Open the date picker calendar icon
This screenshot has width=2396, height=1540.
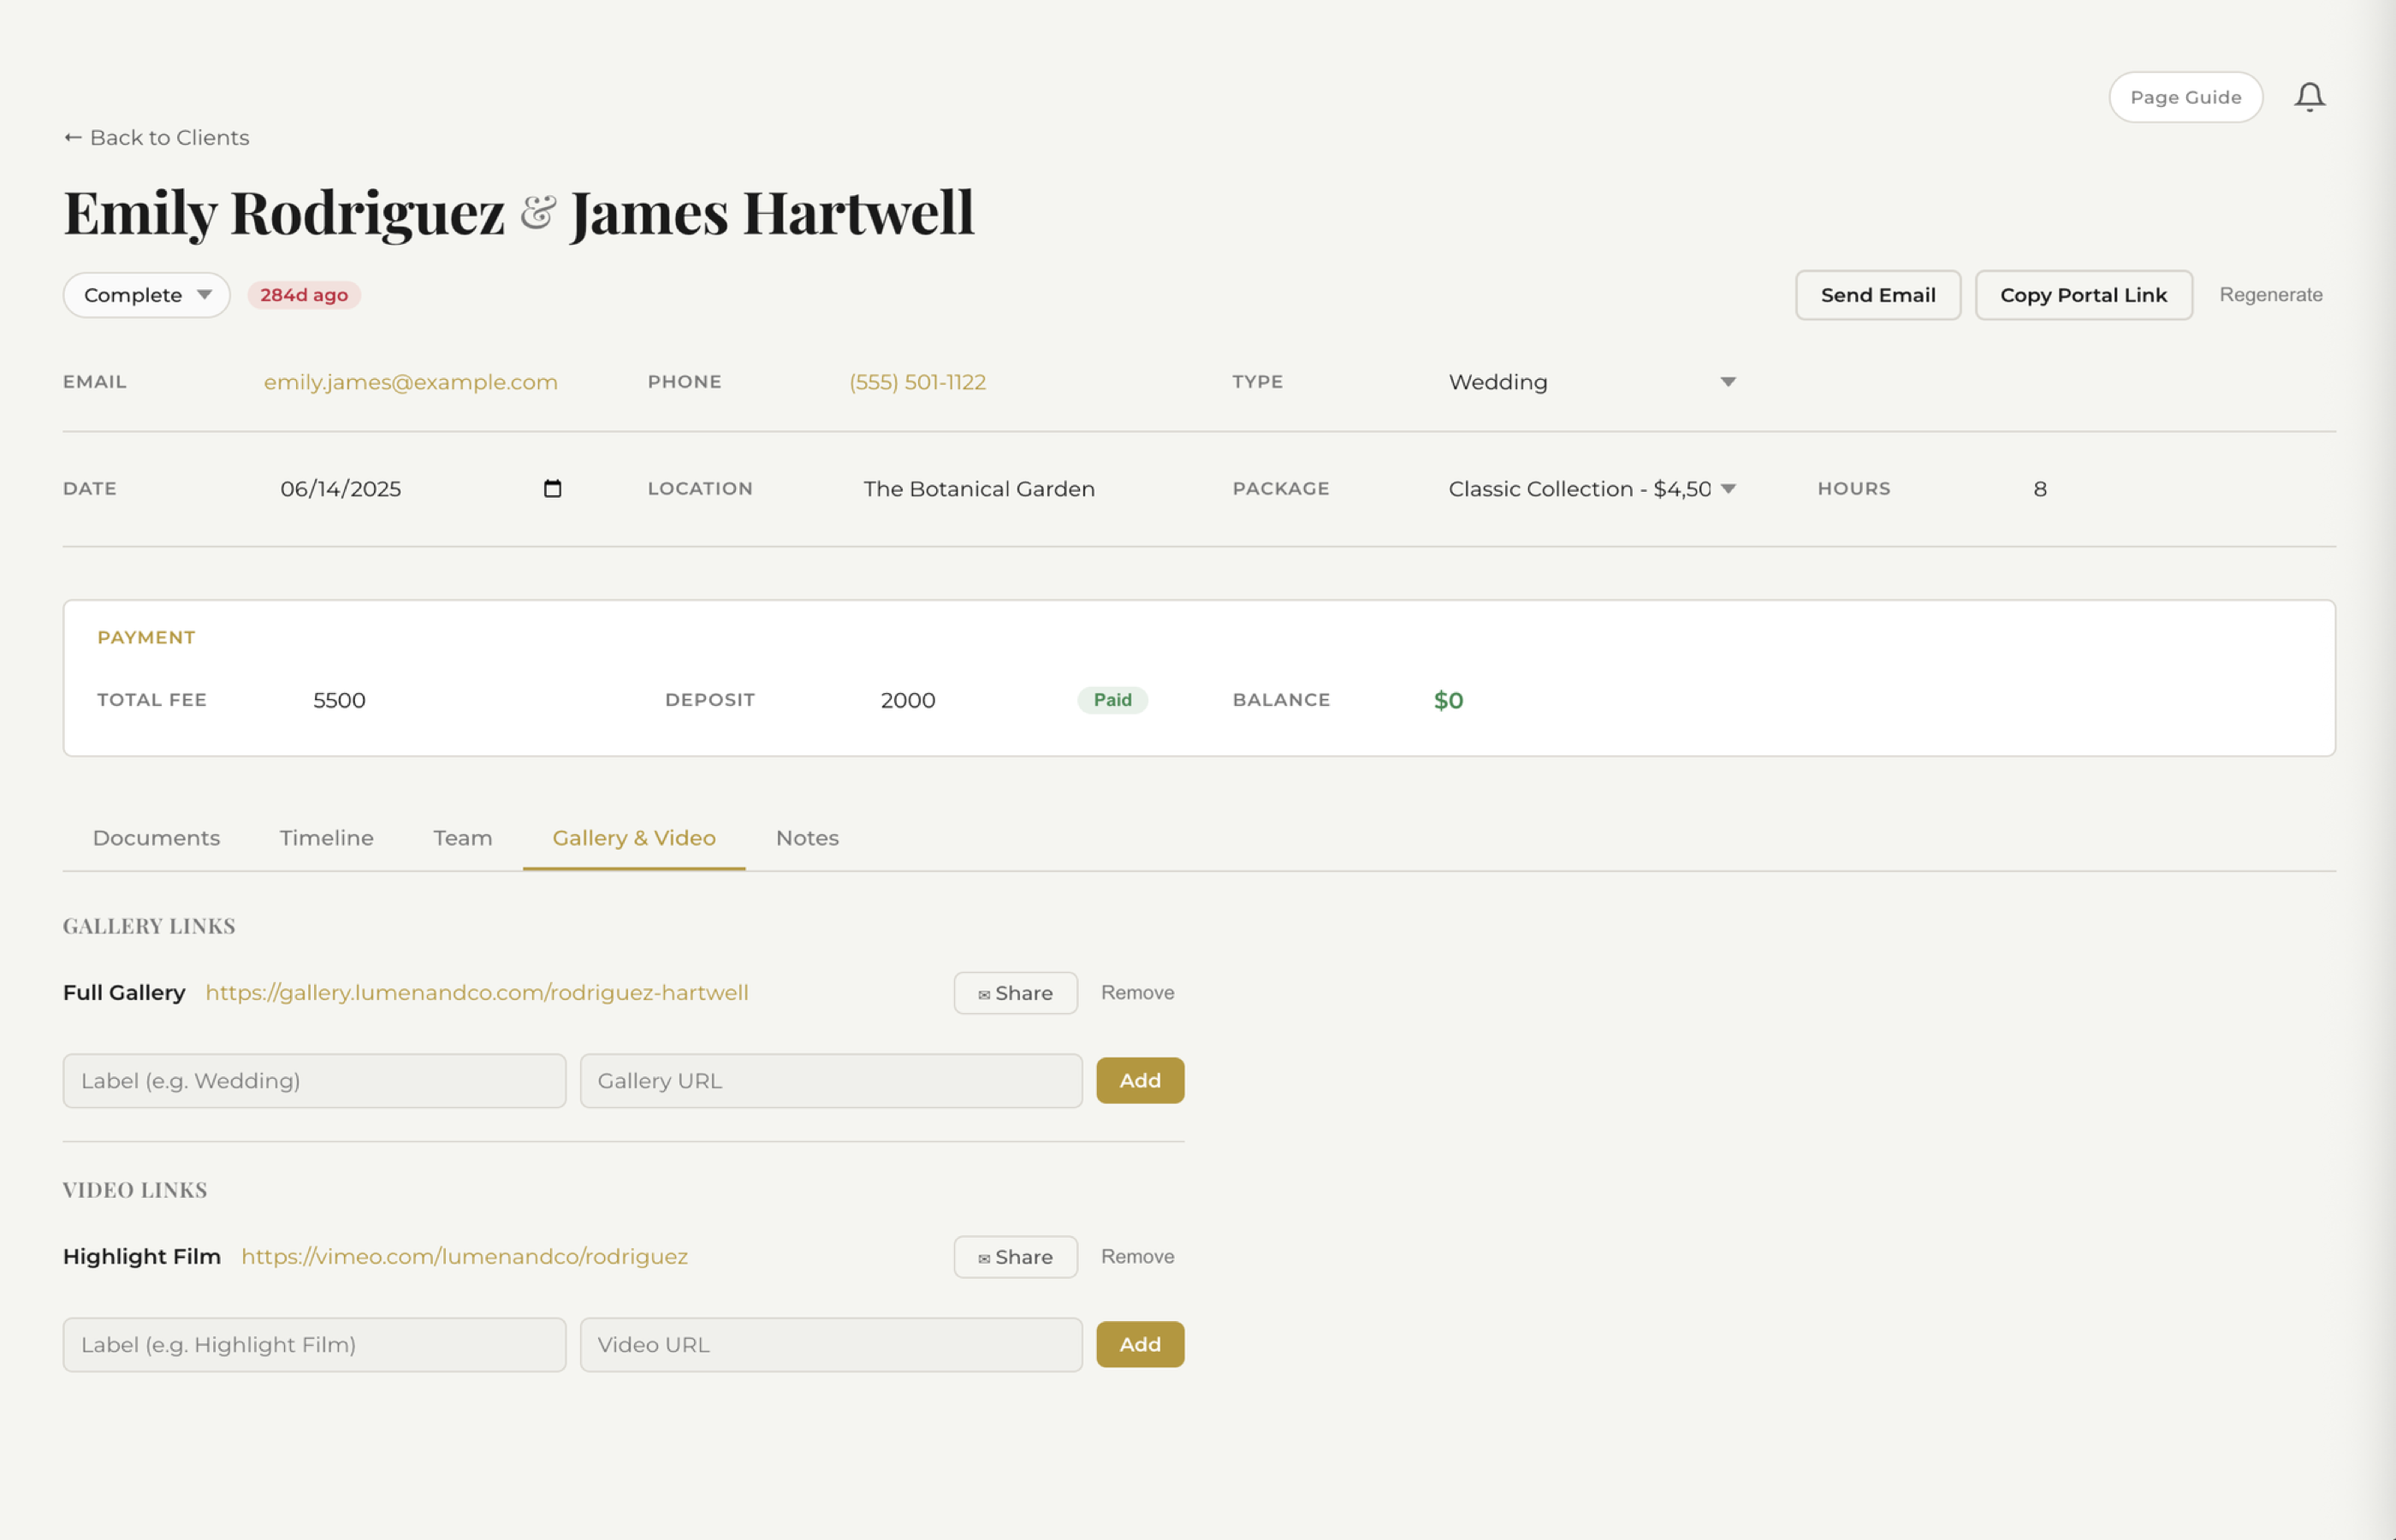[554, 489]
